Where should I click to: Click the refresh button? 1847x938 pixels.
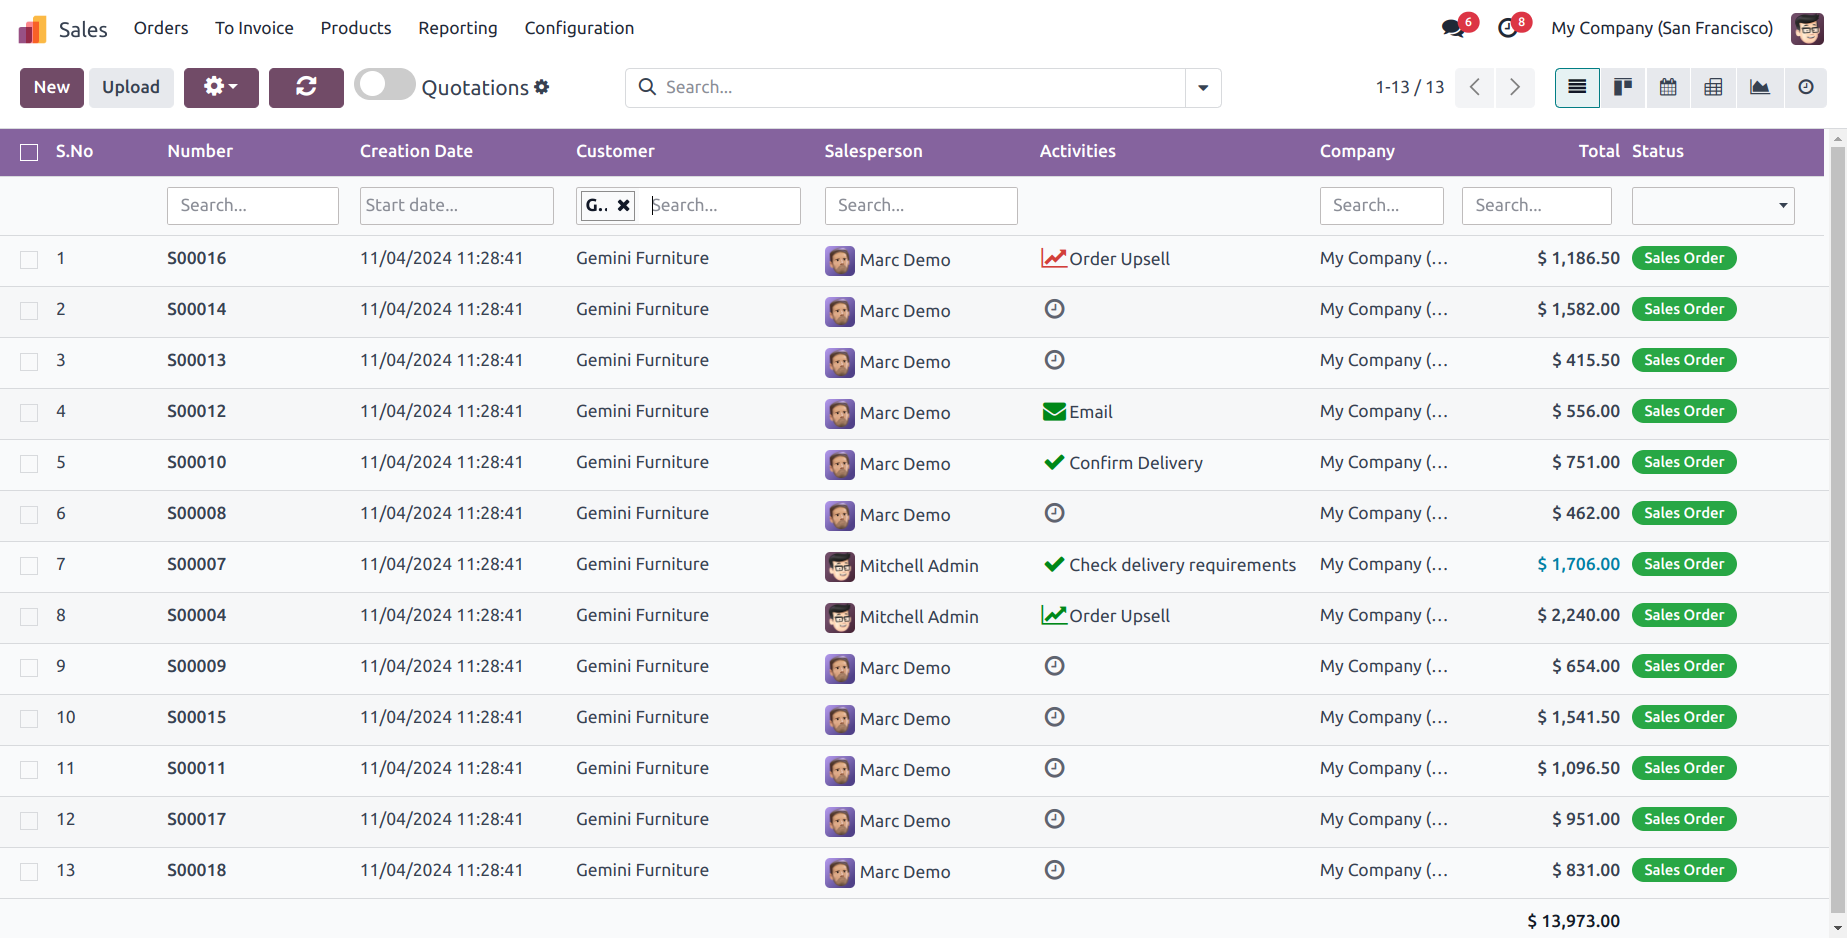click(306, 87)
